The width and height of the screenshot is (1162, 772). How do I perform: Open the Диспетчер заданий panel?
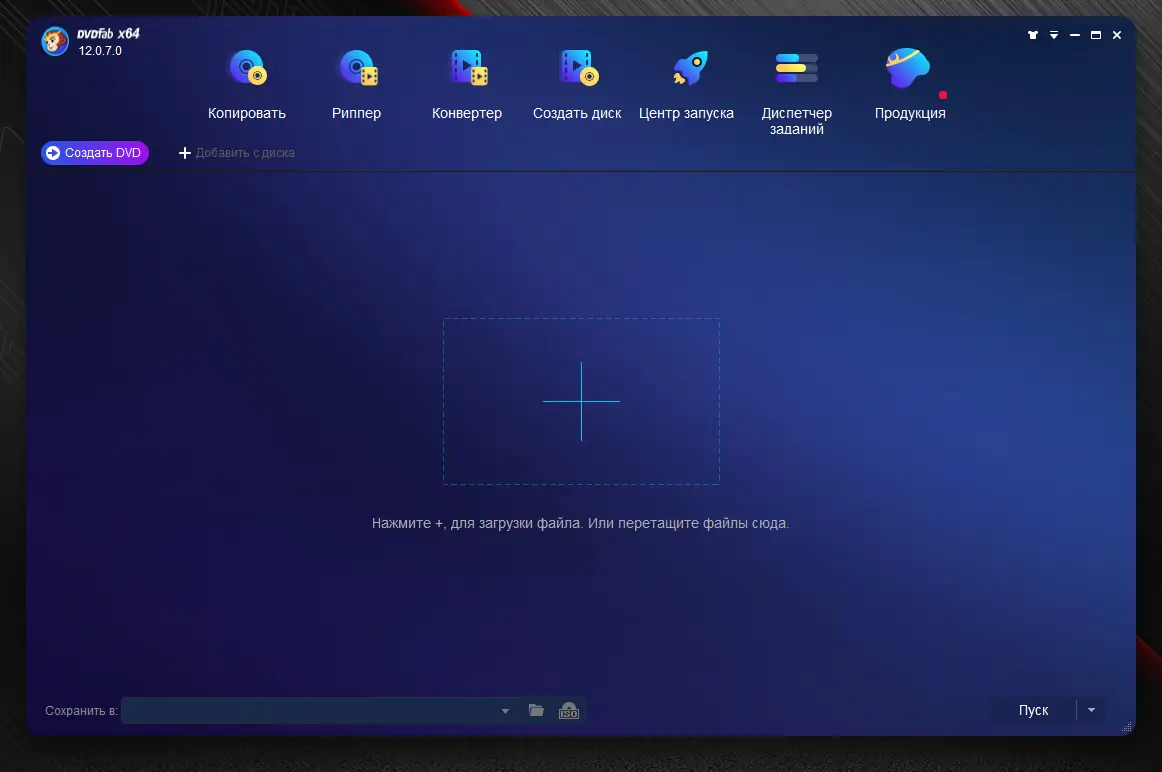(795, 85)
